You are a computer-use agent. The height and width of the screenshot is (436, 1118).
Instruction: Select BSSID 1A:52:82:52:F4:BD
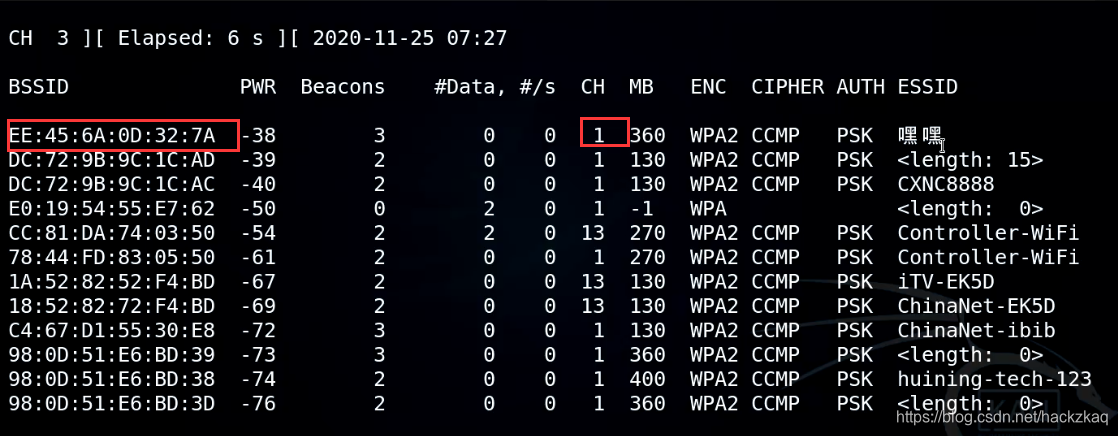click(x=112, y=282)
